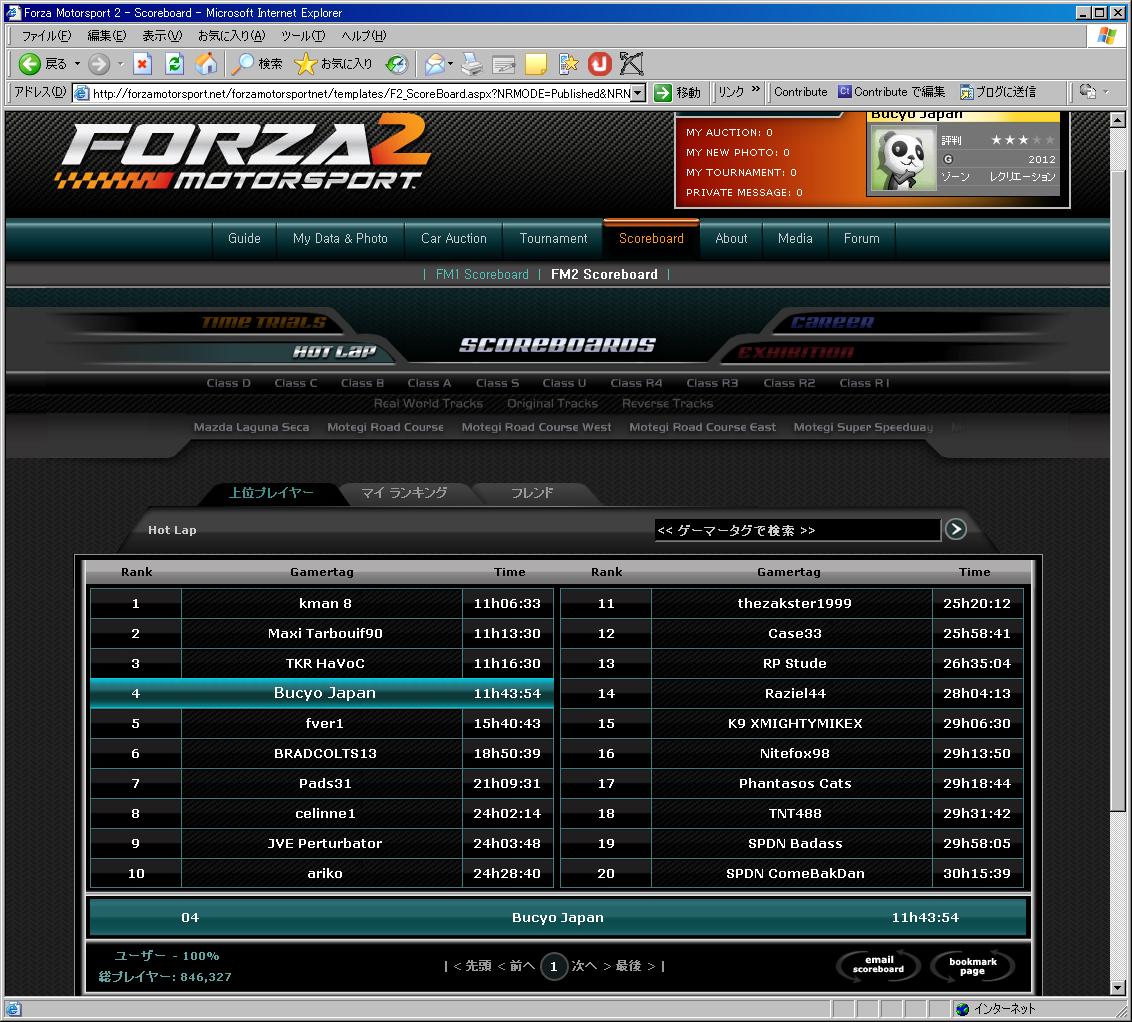Open the お気に入り(A) menu
Image resolution: width=1132 pixels, height=1022 pixels.
click(231, 35)
